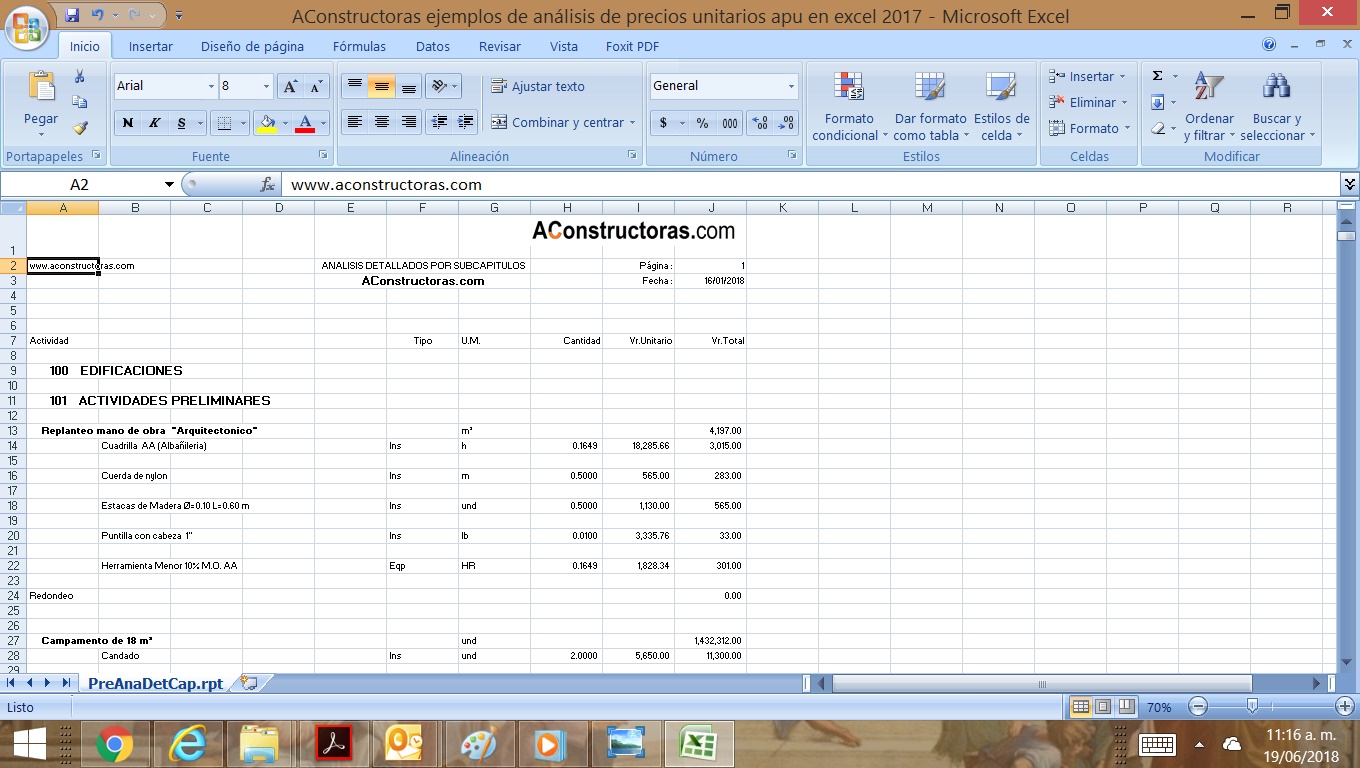Click the Pegar paste icon
Image resolution: width=1360 pixels, height=768 pixels.
(x=41, y=86)
